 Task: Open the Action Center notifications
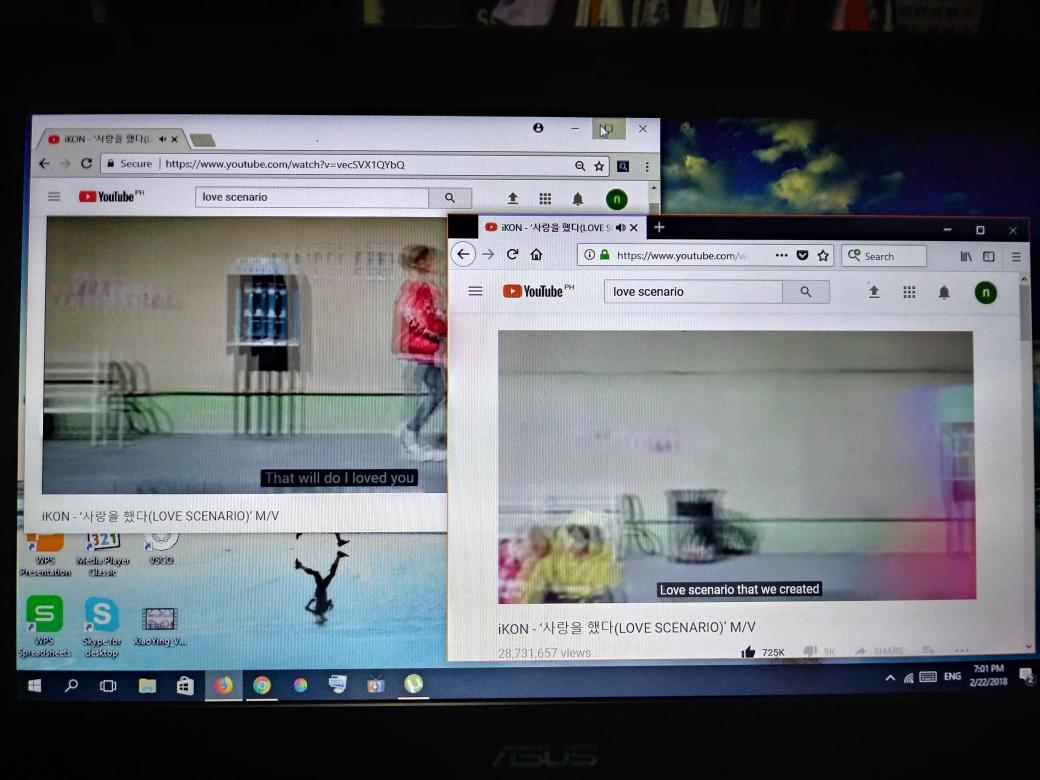(1026, 676)
